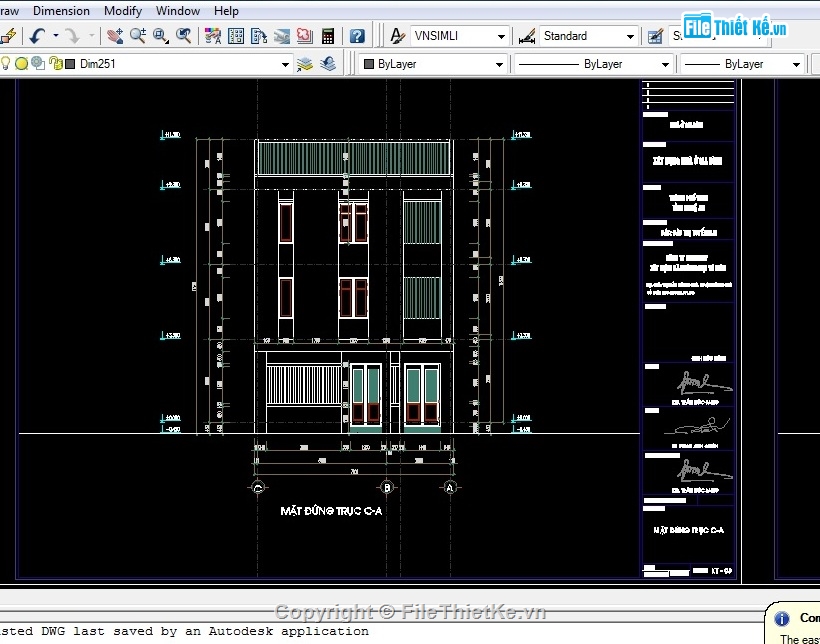Toggle the lock on layer Dim251
This screenshot has height=644, width=820.
point(55,63)
